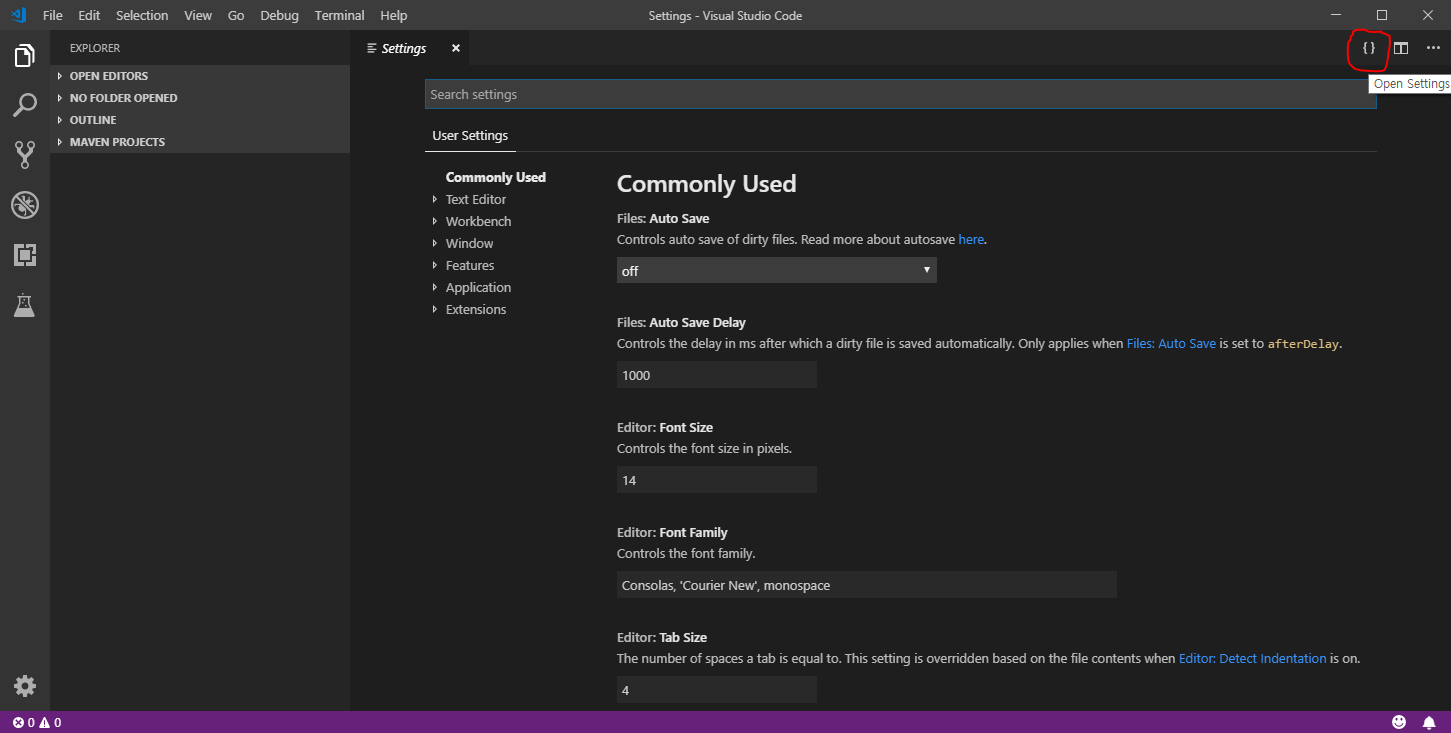Image resolution: width=1451 pixels, height=733 pixels.
Task: Click the 'Editor: Font Family' setting label
Action: (x=672, y=533)
